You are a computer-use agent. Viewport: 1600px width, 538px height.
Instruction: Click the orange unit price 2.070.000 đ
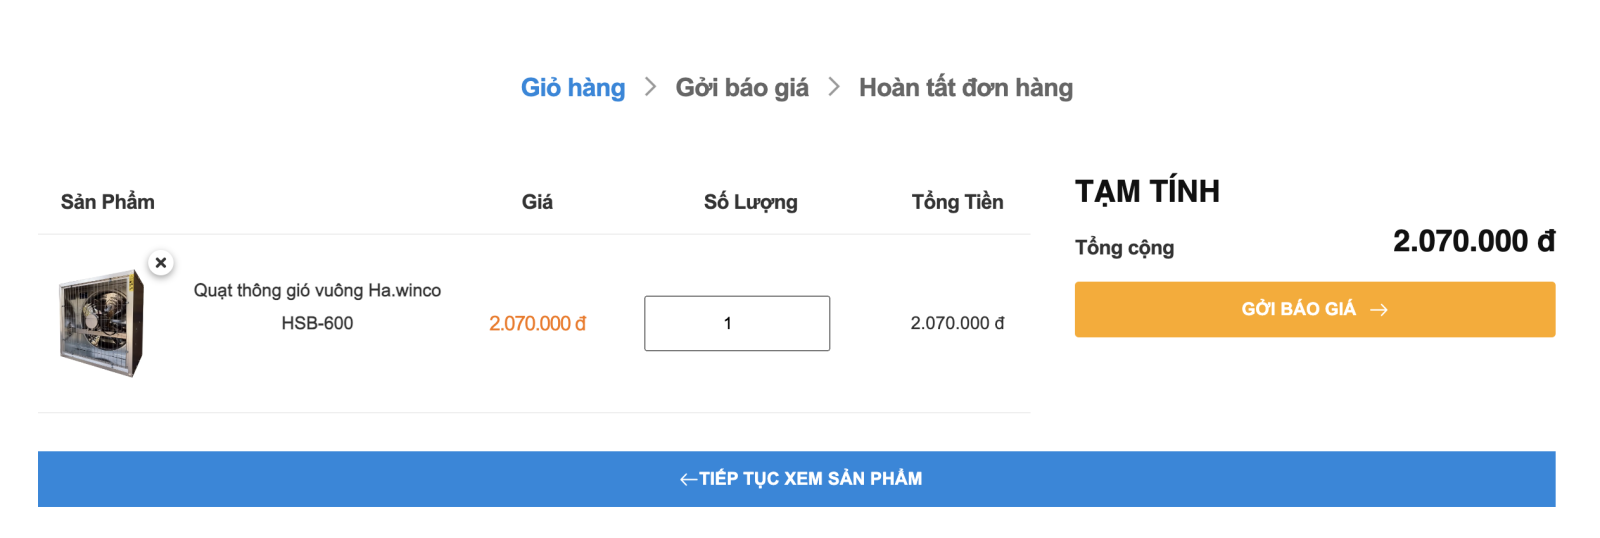click(537, 324)
